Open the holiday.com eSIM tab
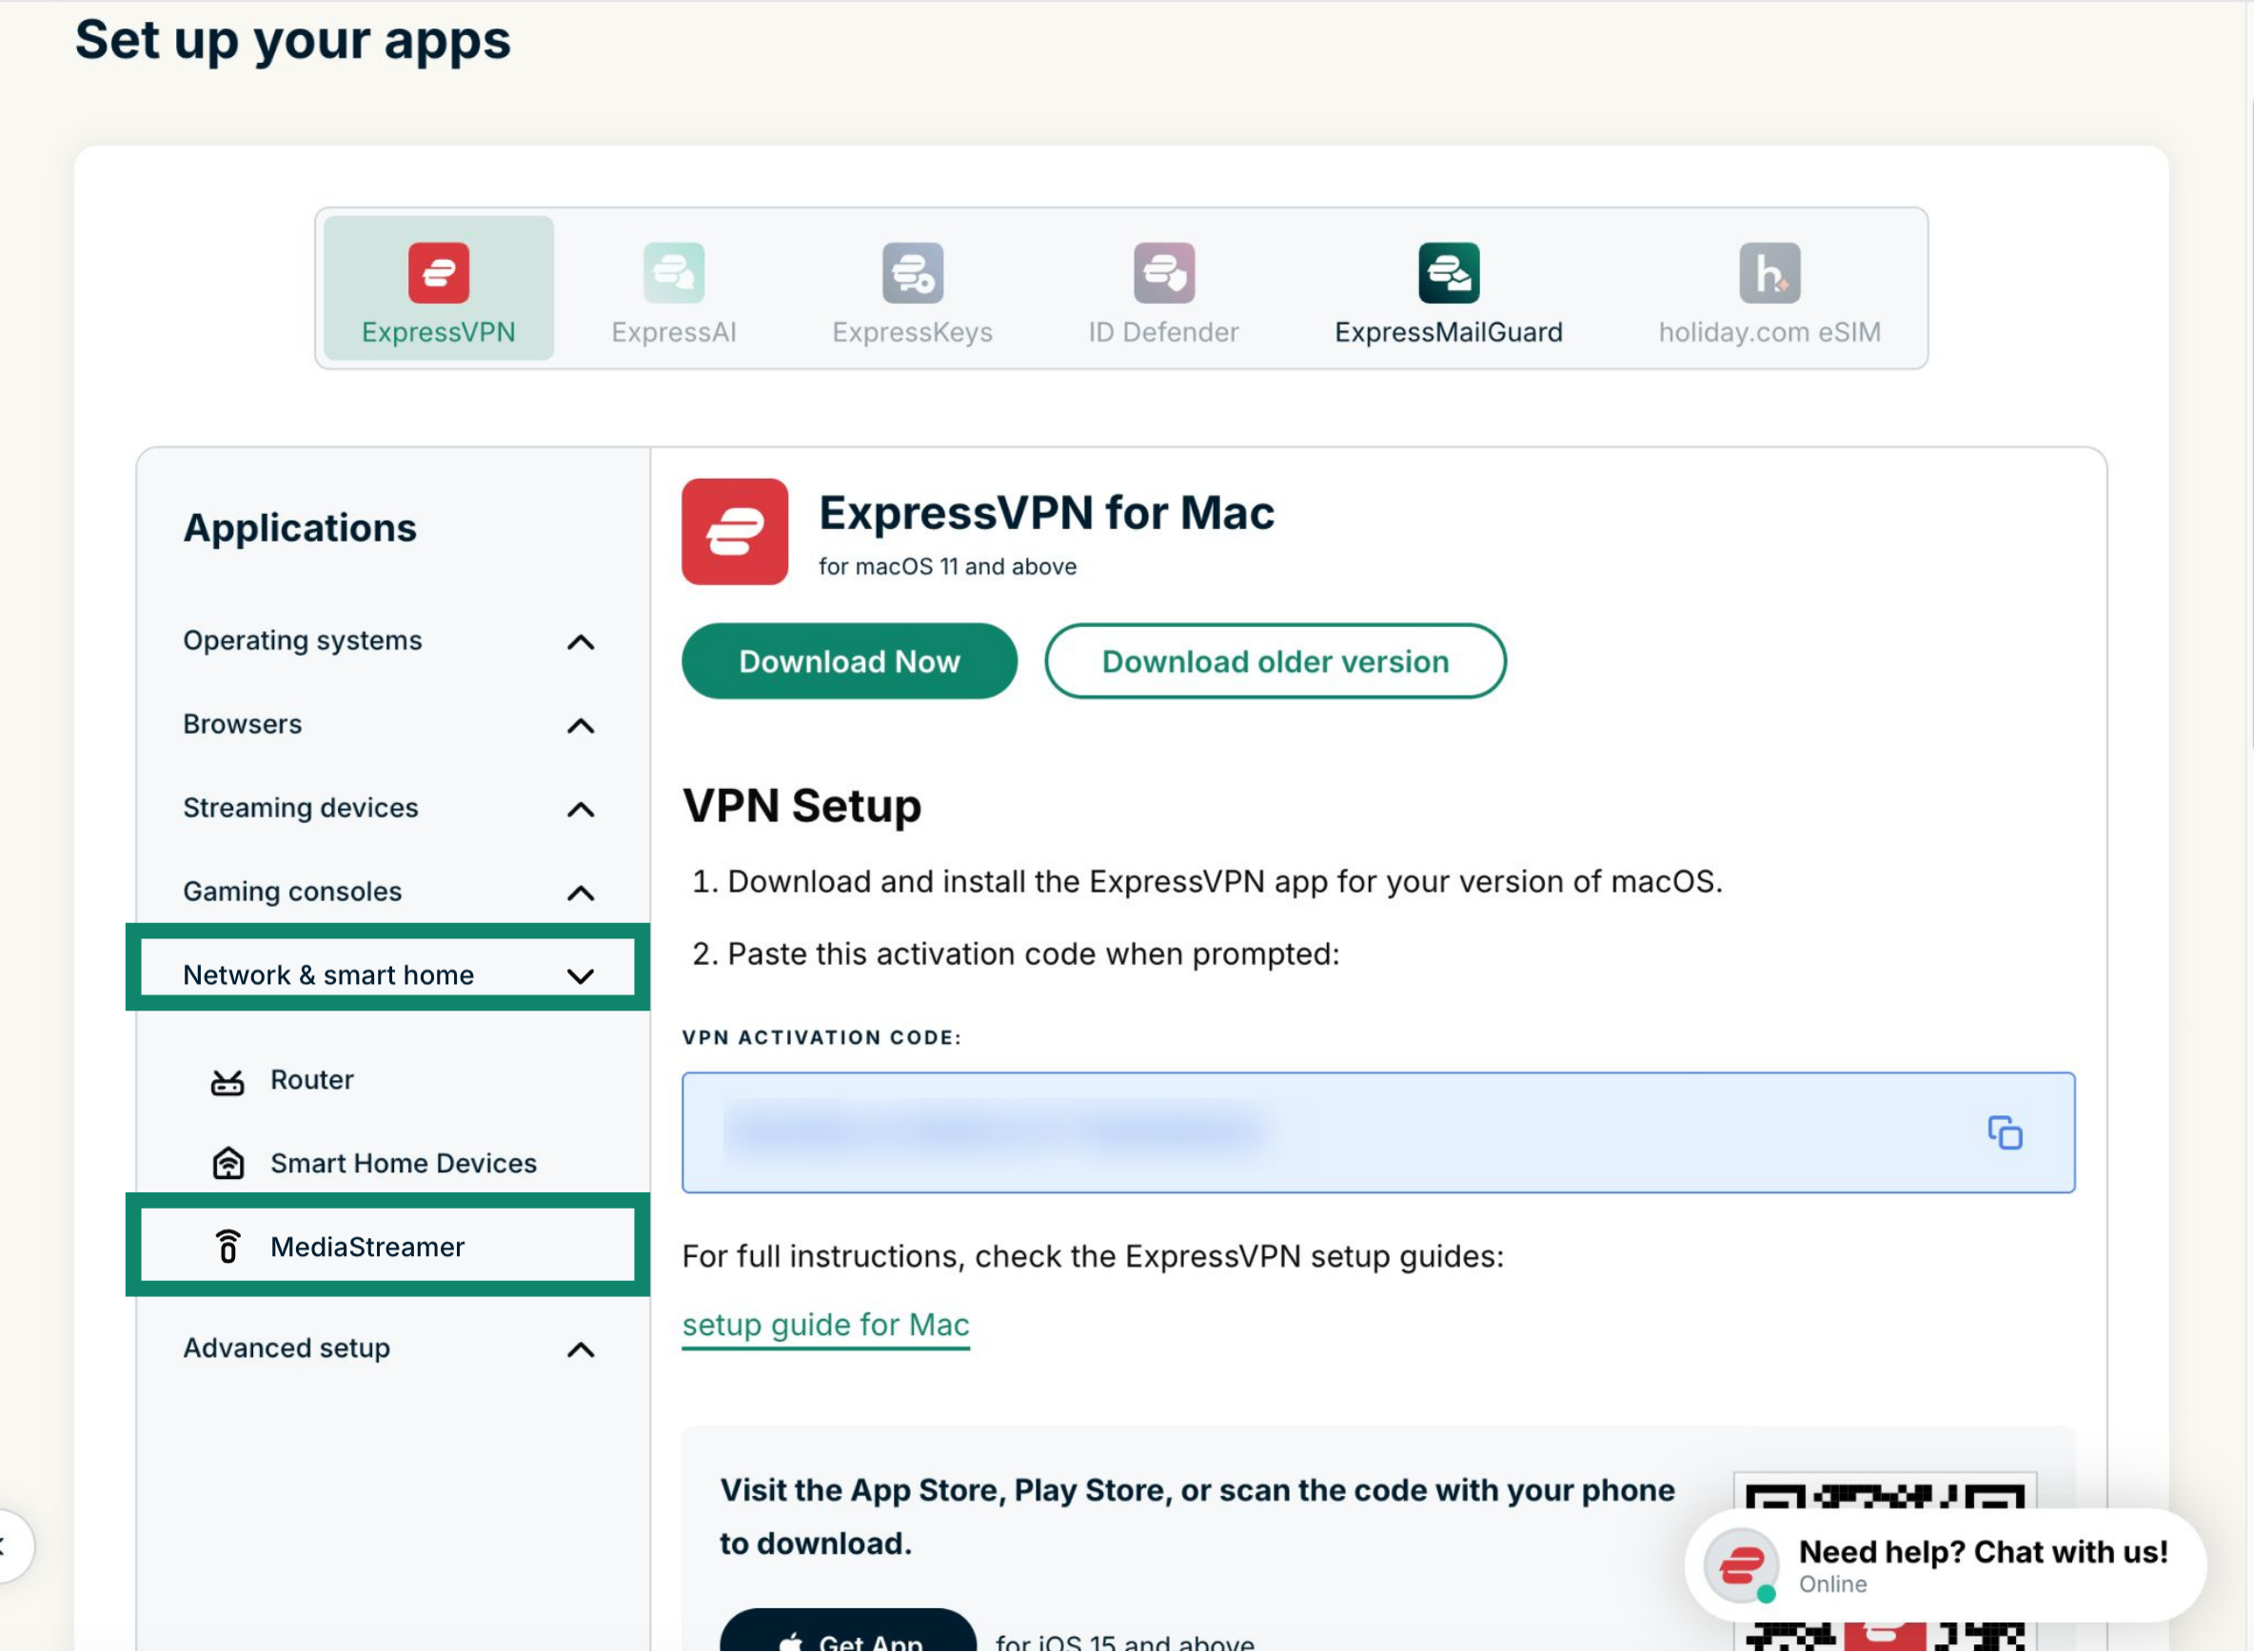The height and width of the screenshot is (1652, 2254). (x=1769, y=293)
